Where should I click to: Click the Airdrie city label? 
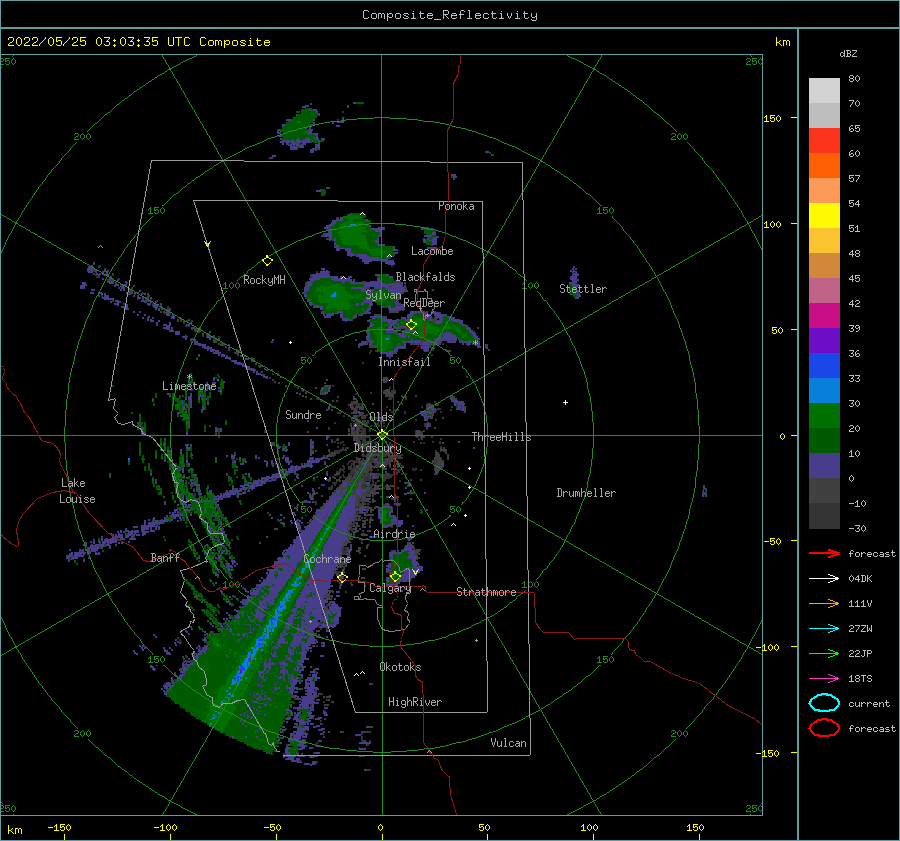[x=394, y=534]
